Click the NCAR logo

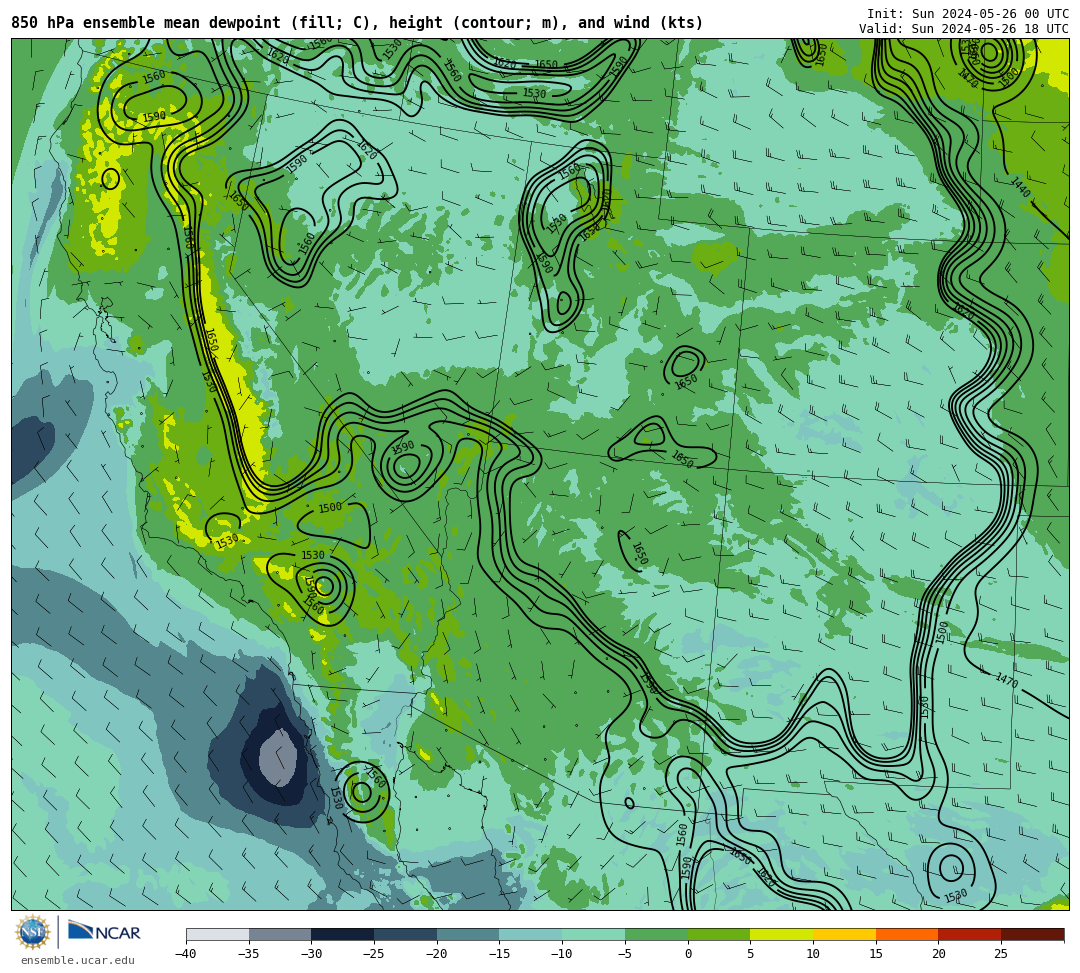pos(104,932)
